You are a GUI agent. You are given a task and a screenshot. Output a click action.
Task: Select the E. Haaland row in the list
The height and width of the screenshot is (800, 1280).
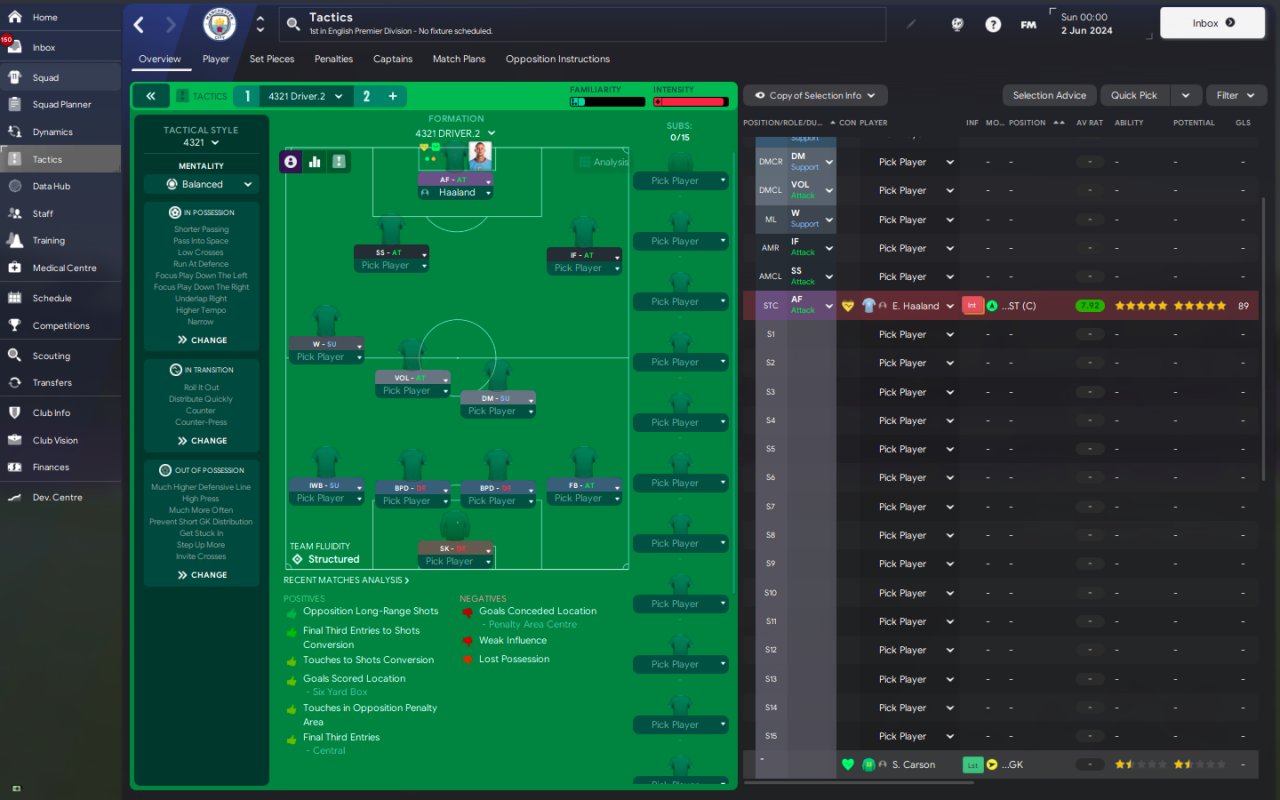1000,306
